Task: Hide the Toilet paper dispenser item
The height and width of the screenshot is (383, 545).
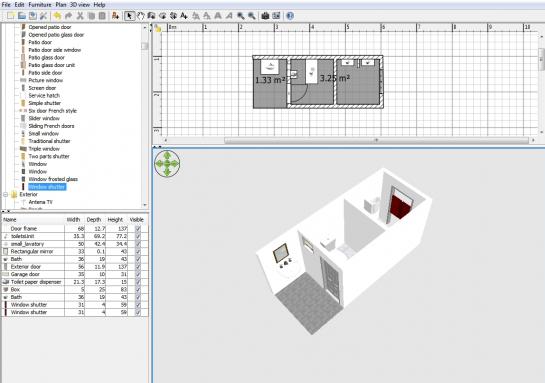Action: click(x=138, y=282)
